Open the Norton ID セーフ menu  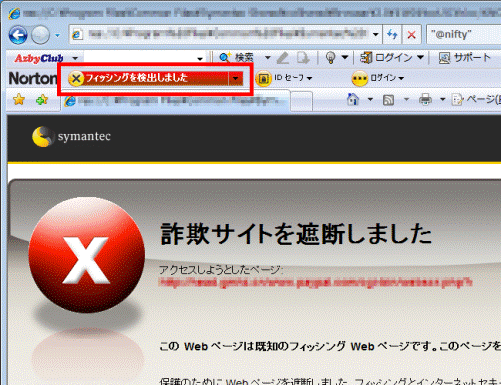[x=284, y=78]
